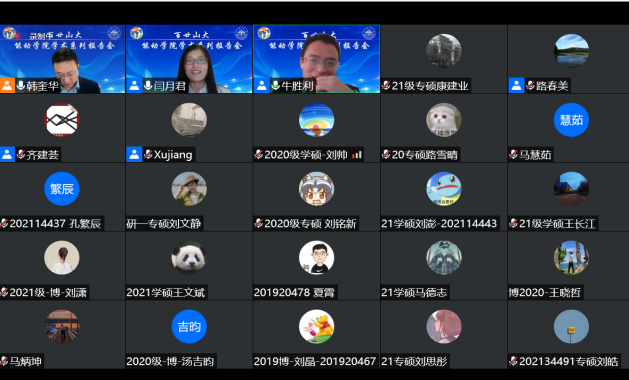
Task: Click the blue 繁辰 avatar circle
Action: pyautogui.click(x=62, y=189)
